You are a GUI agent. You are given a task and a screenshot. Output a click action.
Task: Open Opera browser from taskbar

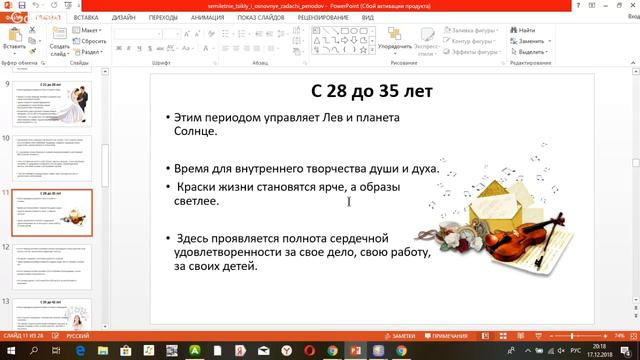309,351
